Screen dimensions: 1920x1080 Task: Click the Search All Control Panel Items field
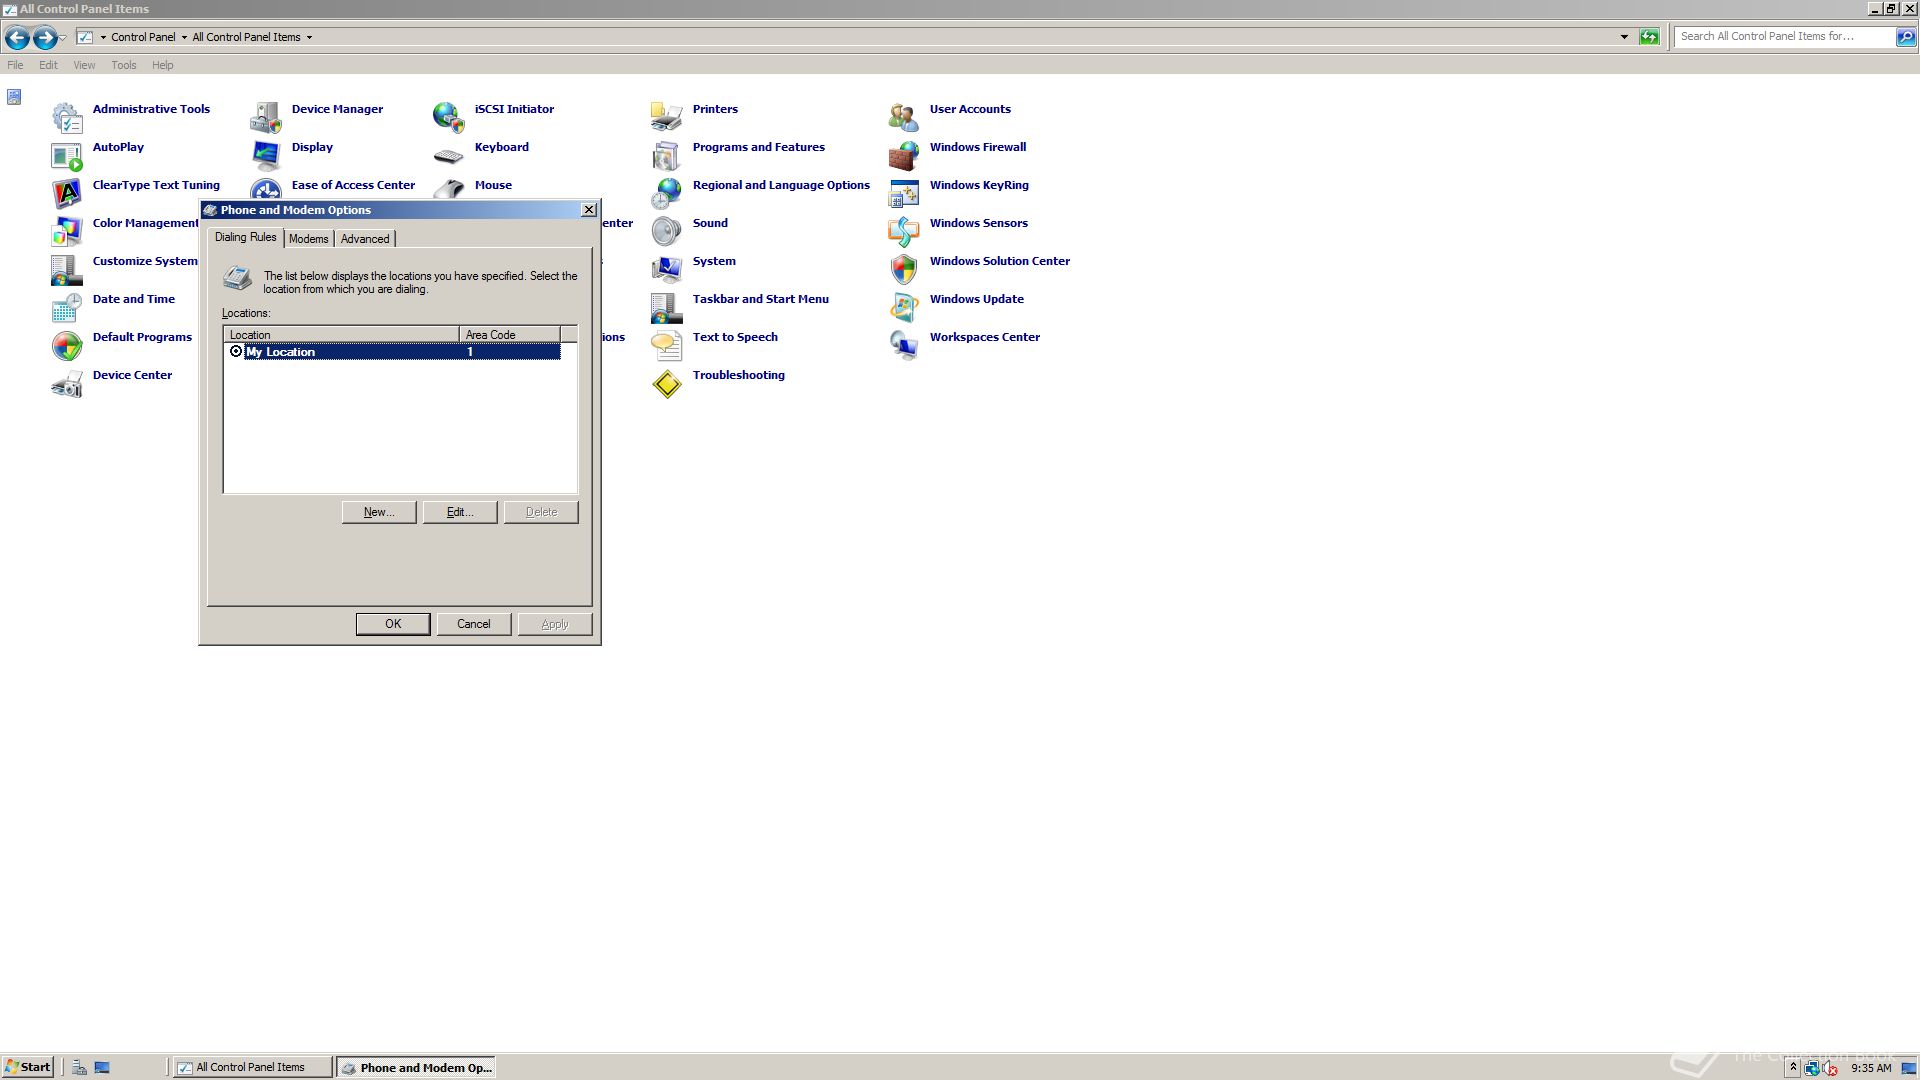click(x=1785, y=37)
